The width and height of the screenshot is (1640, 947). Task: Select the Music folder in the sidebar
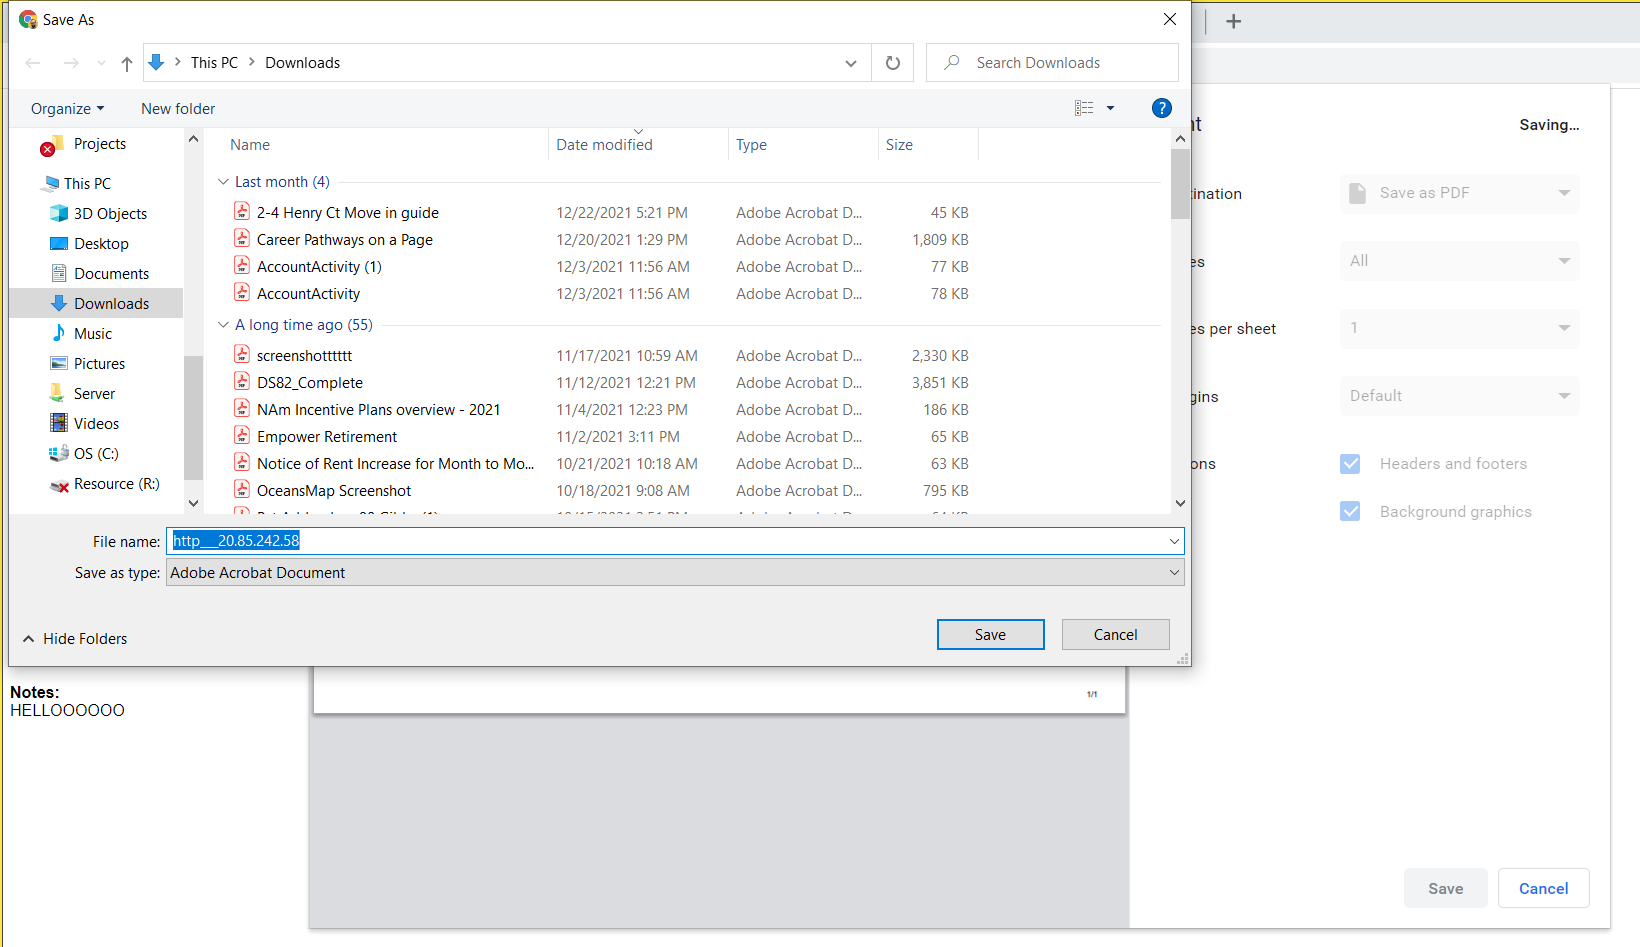pos(90,333)
